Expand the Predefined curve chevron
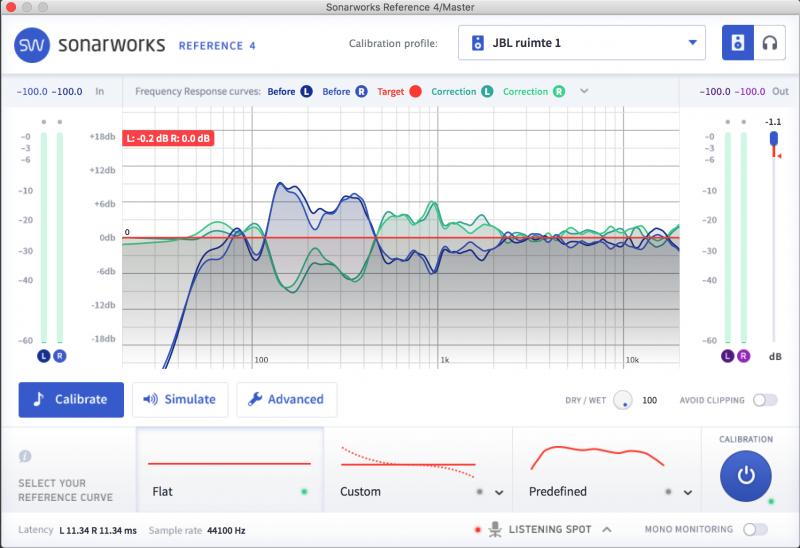This screenshot has height=548, width=800. point(688,492)
